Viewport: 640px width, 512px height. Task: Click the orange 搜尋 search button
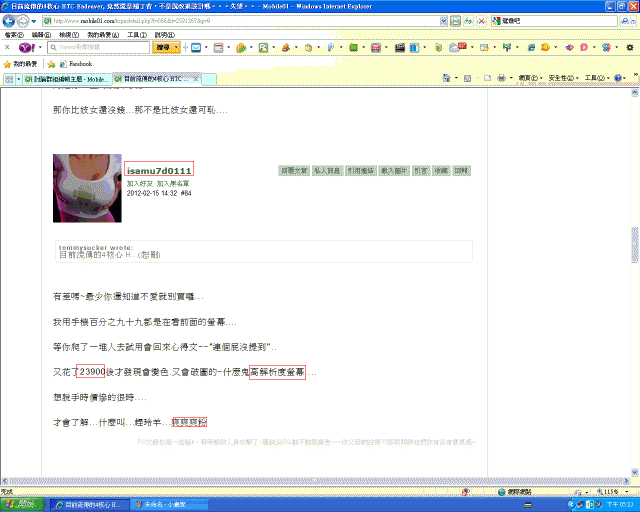click(163, 47)
